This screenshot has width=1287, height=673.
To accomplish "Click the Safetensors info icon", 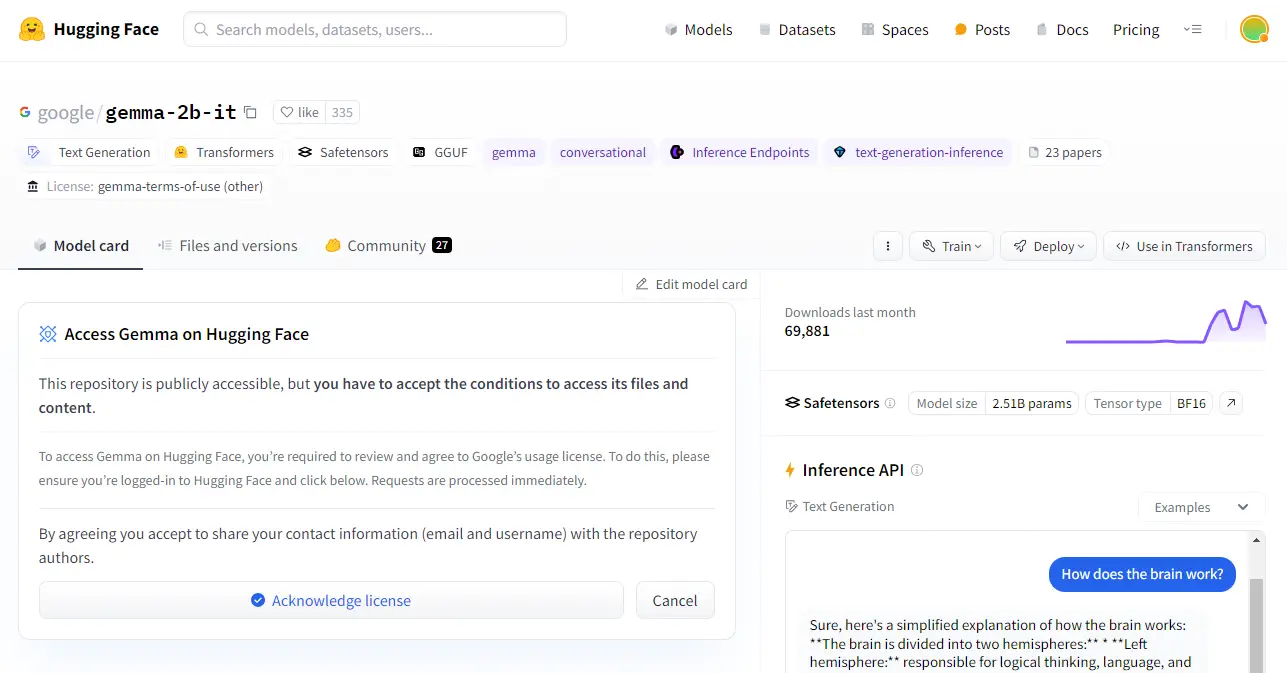I will pyautogui.click(x=890, y=403).
